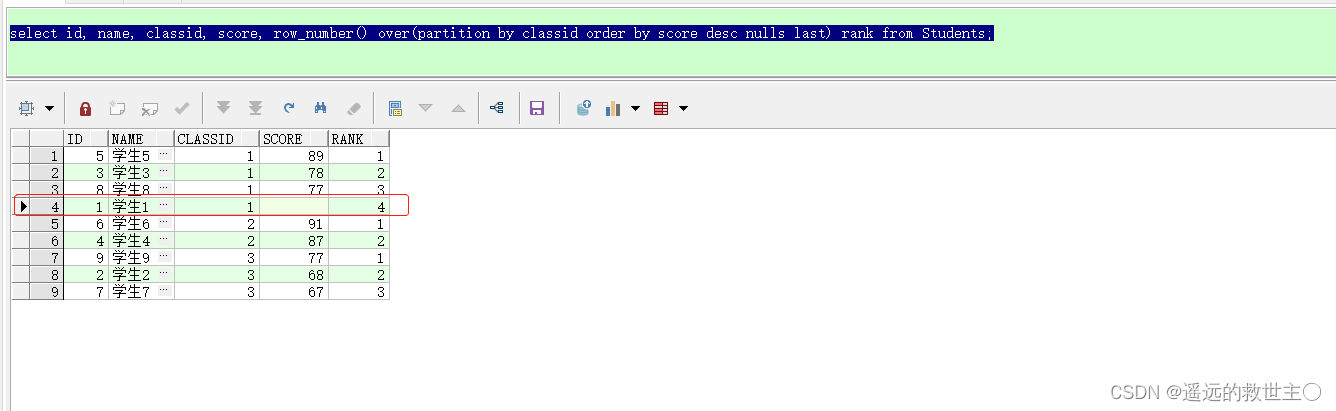Image resolution: width=1336 pixels, height=411 pixels.
Task: Click the fetch last page icon
Action: point(256,108)
